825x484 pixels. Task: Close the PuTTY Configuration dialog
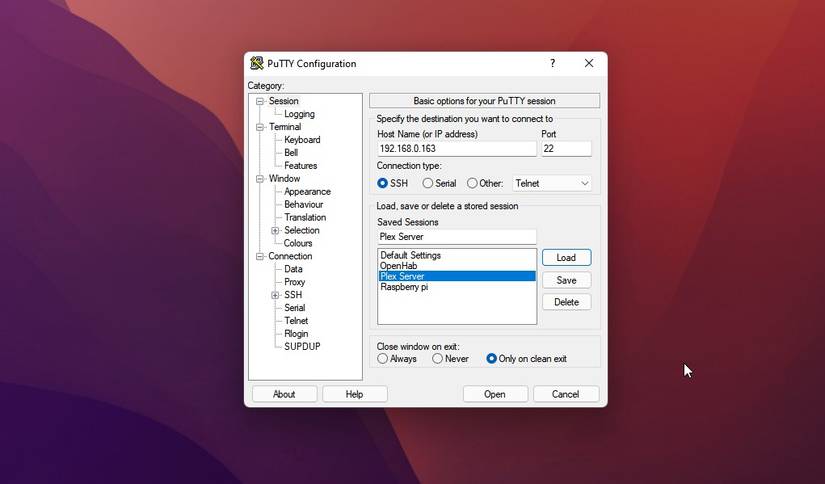click(x=589, y=63)
